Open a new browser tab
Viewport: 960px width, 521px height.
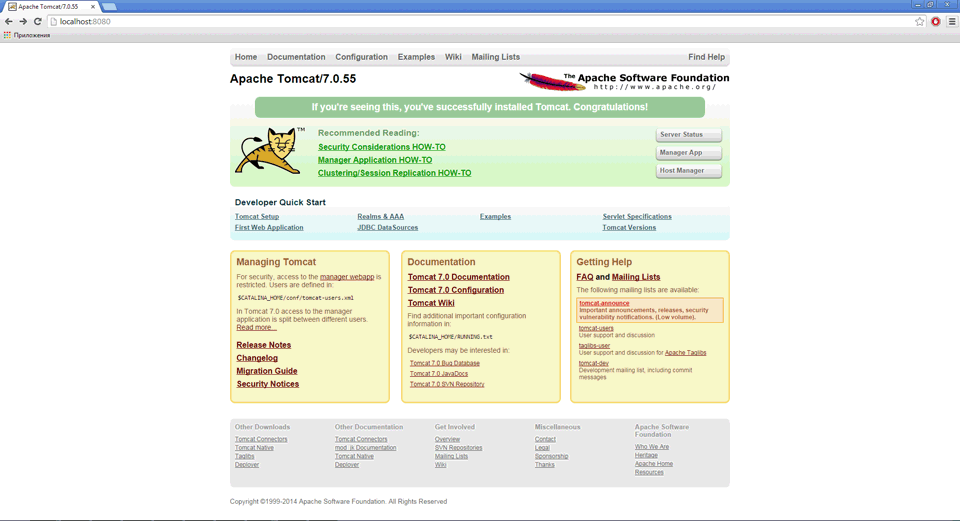[x=109, y=7]
